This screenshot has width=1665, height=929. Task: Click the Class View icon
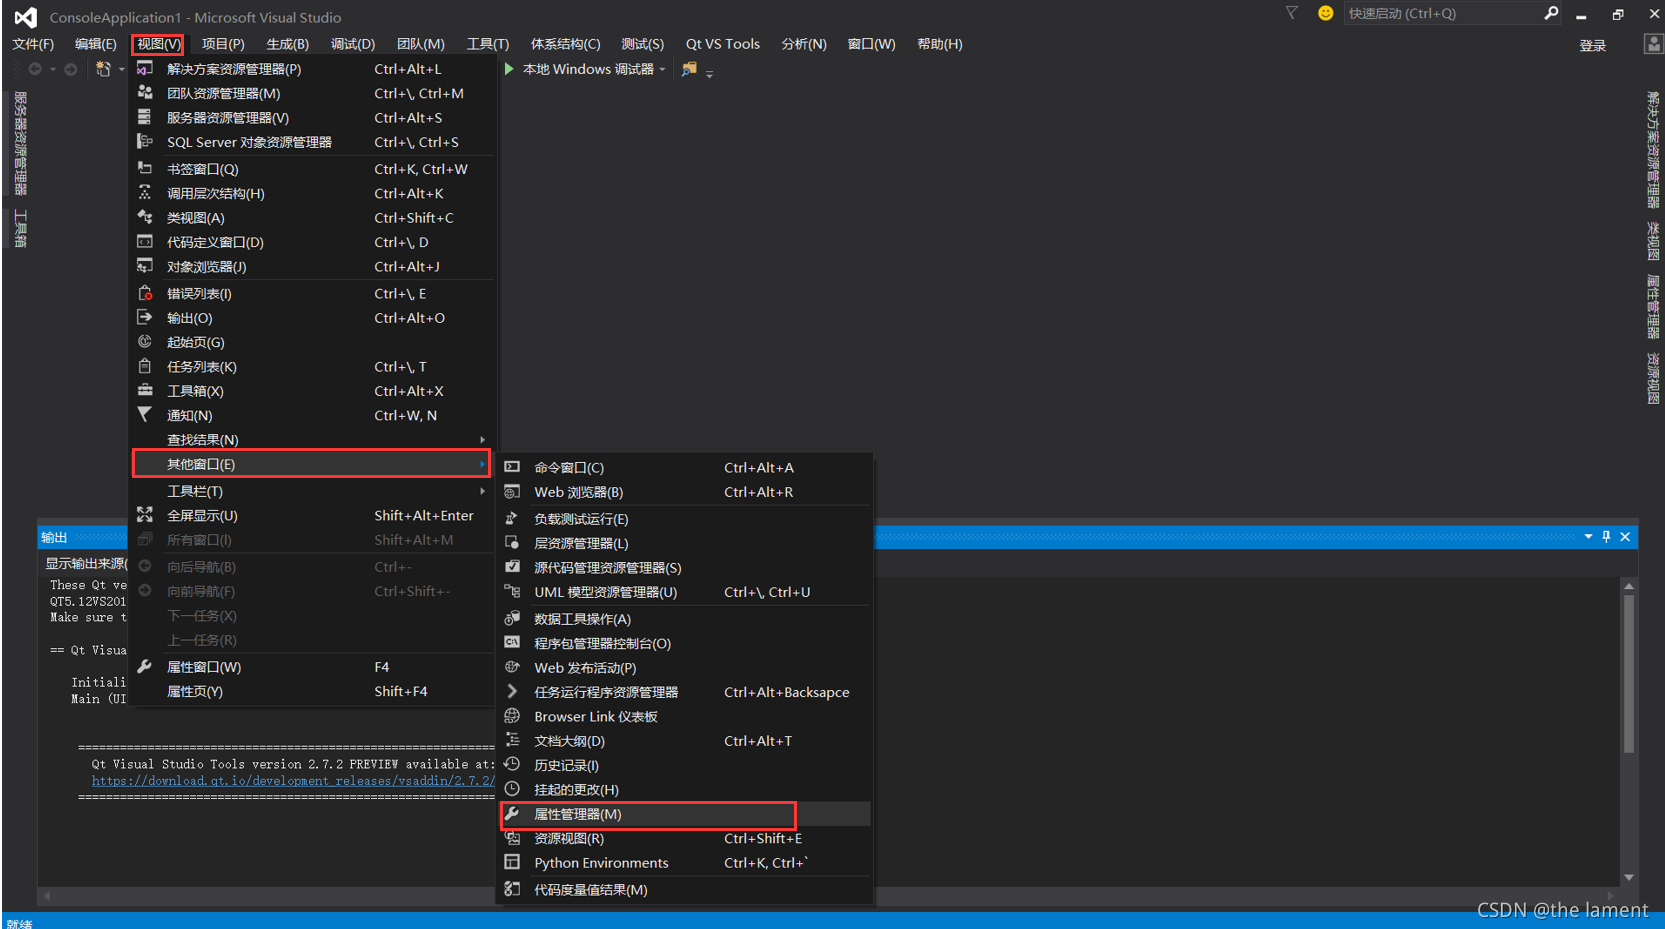145,217
